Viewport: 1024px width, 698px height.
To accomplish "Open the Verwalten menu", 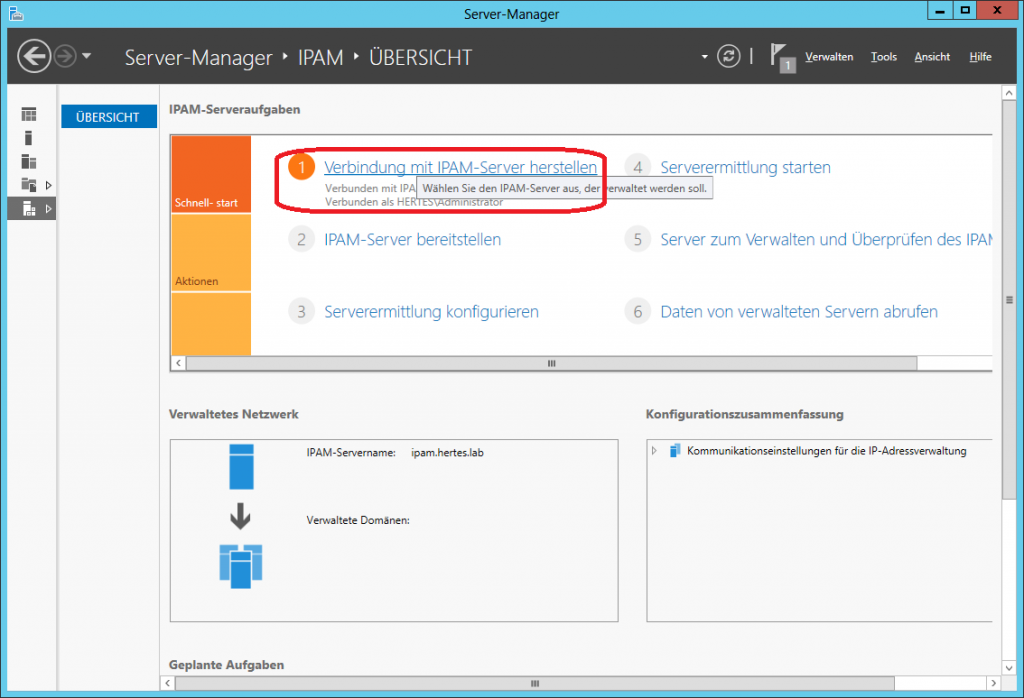I will point(829,57).
